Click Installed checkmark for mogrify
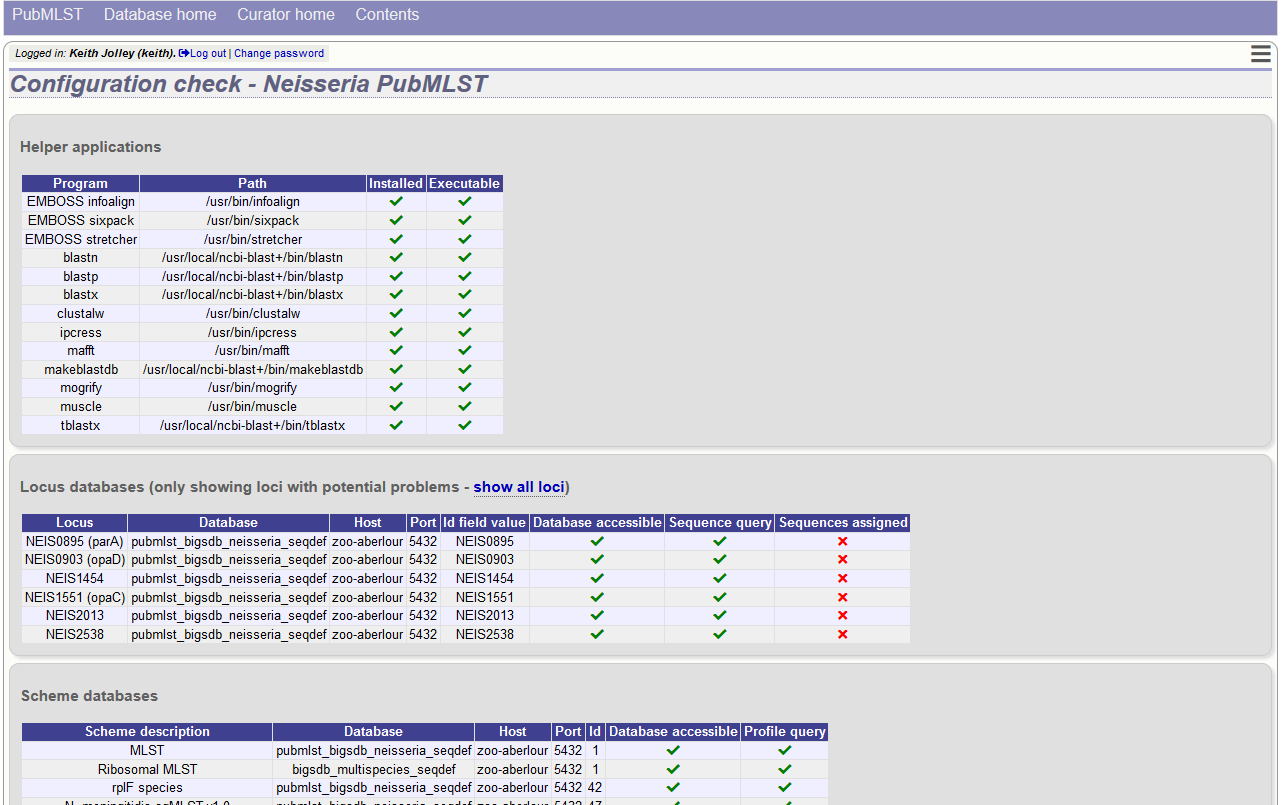This screenshot has width=1281, height=805. click(396, 388)
